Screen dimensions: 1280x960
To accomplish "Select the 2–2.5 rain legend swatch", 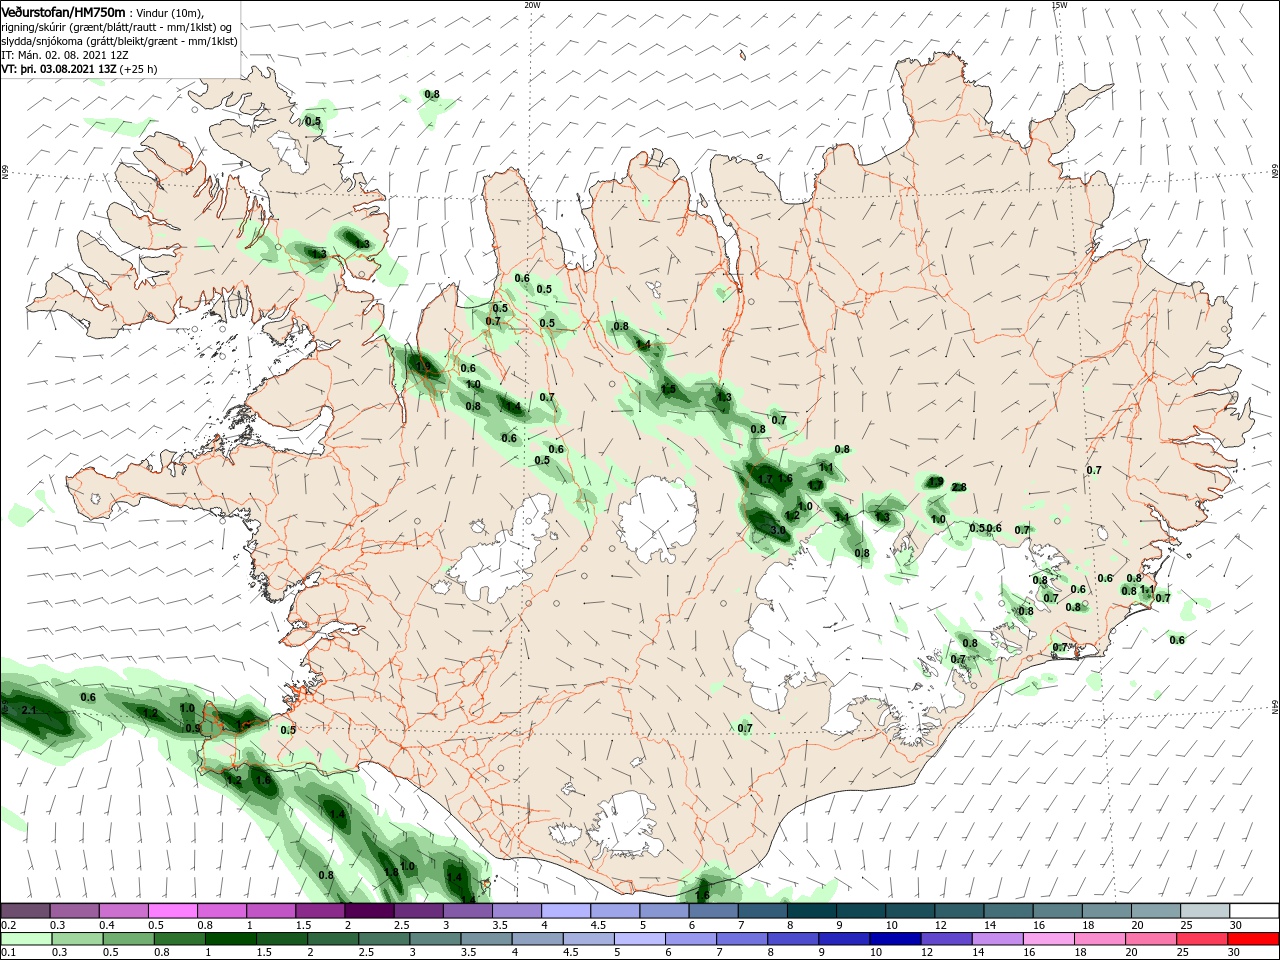I will 335,939.
